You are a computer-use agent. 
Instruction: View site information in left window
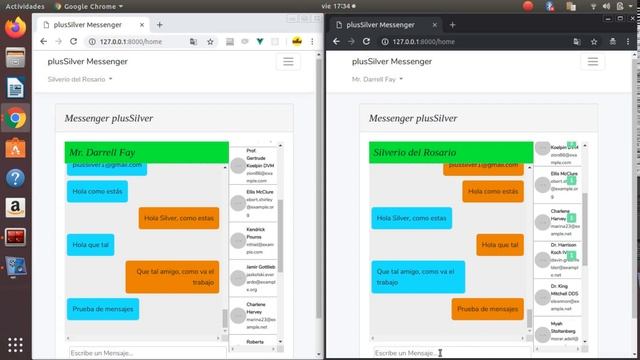pos(92,42)
